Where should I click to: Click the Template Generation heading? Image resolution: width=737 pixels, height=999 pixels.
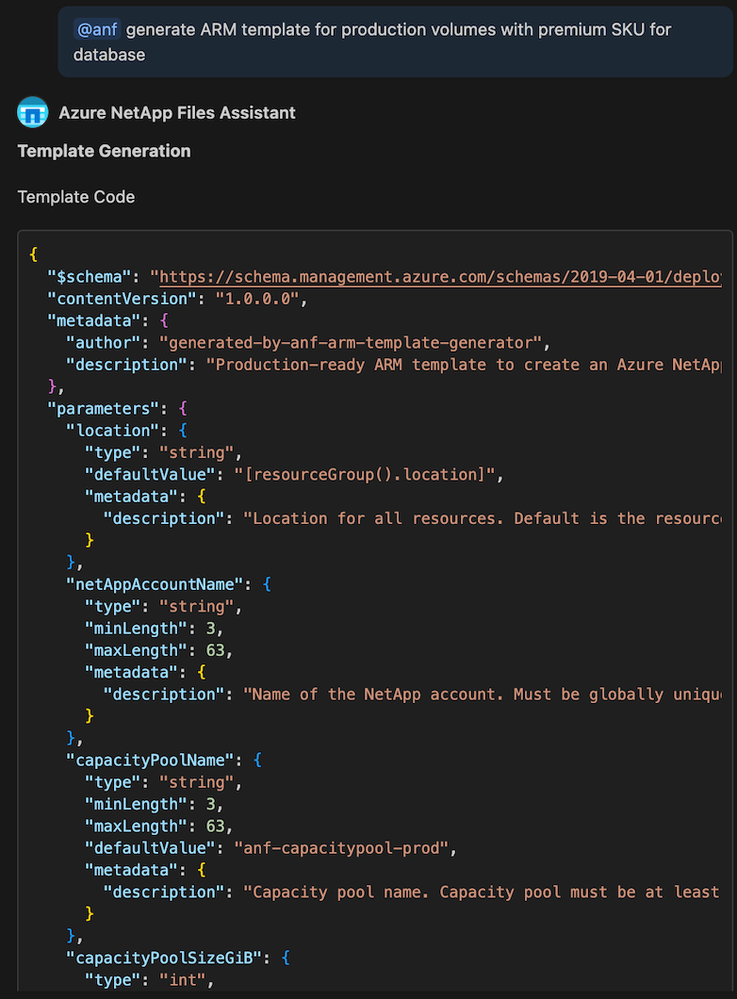click(x=104, y=151)
